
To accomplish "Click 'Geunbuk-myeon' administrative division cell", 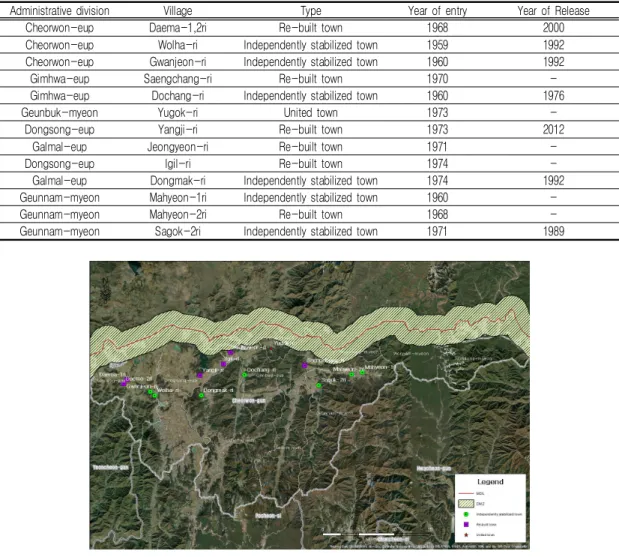I will point(60,113).
